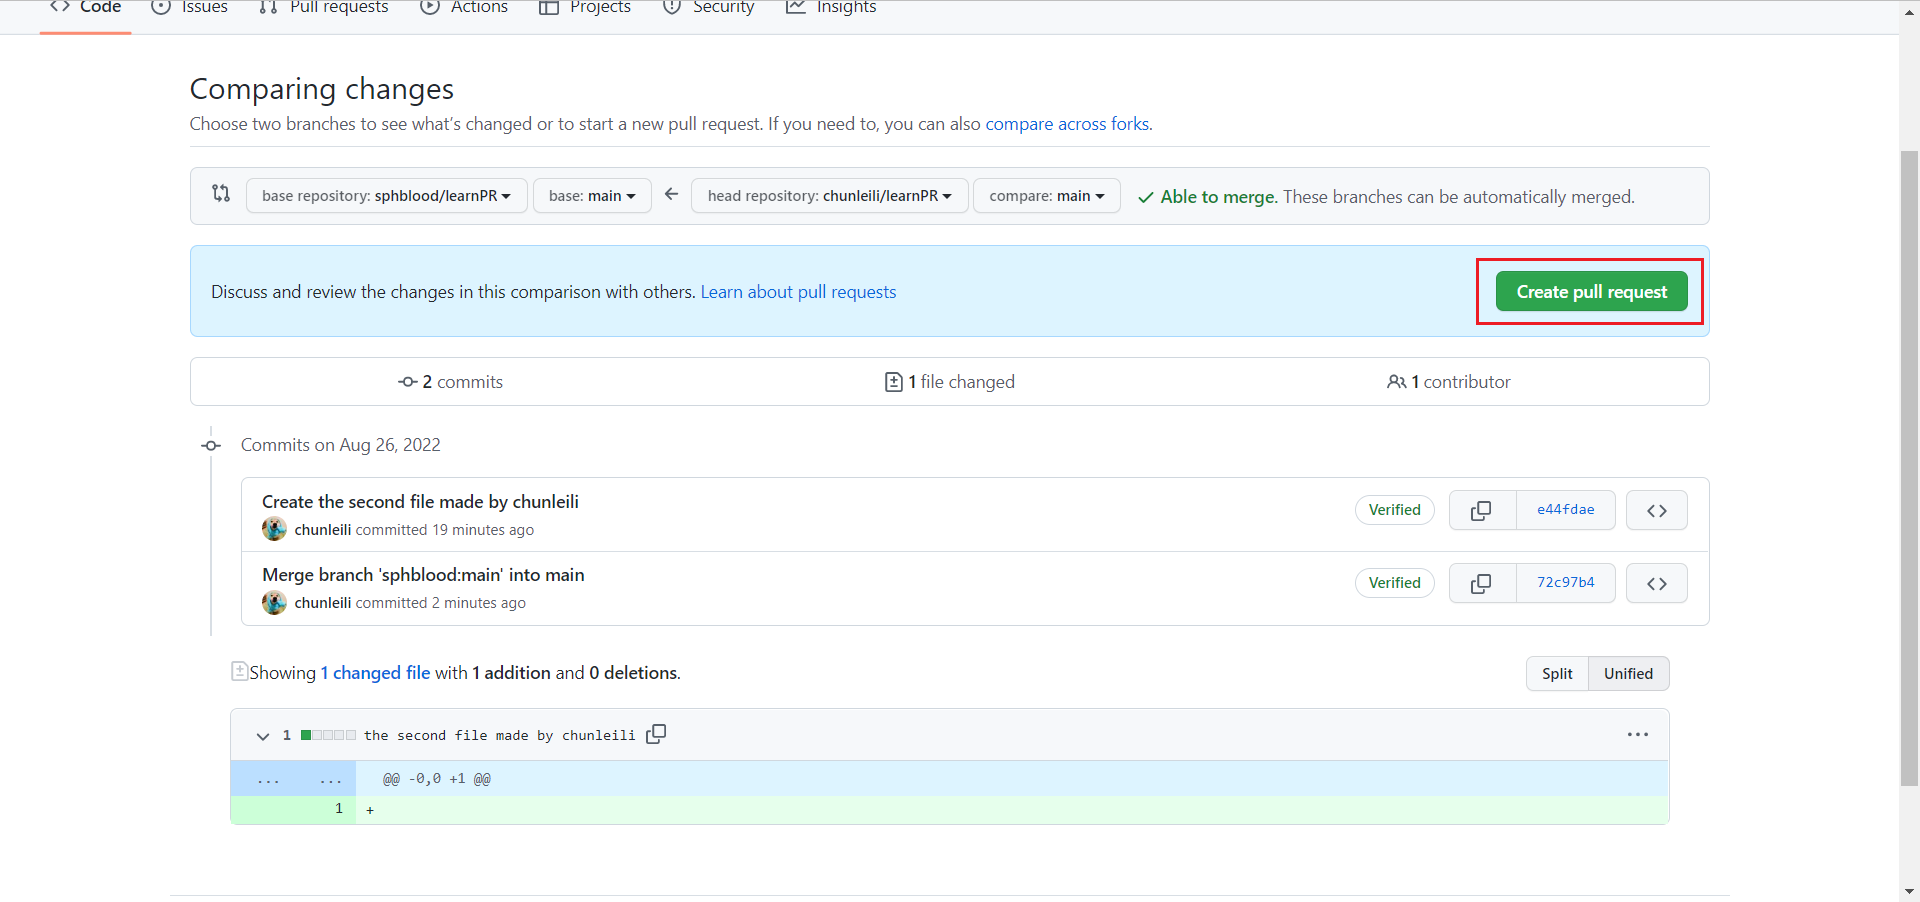1920x902 pixels.
Task: Open the Security tab
Action: point(708,10)
